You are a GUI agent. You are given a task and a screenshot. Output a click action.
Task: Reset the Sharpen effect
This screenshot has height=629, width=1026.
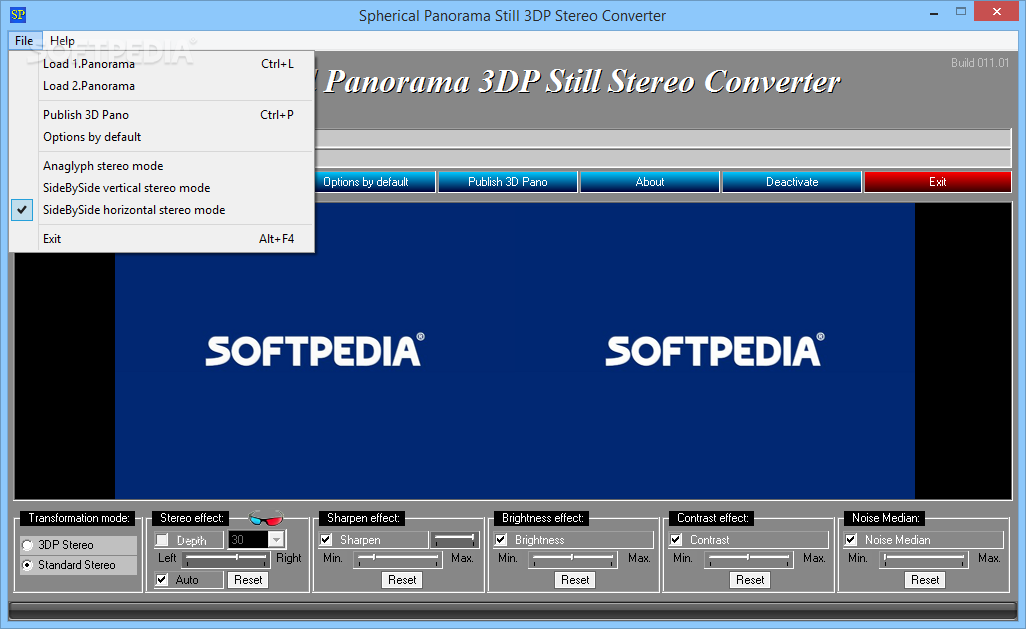(x=402, y=580)
